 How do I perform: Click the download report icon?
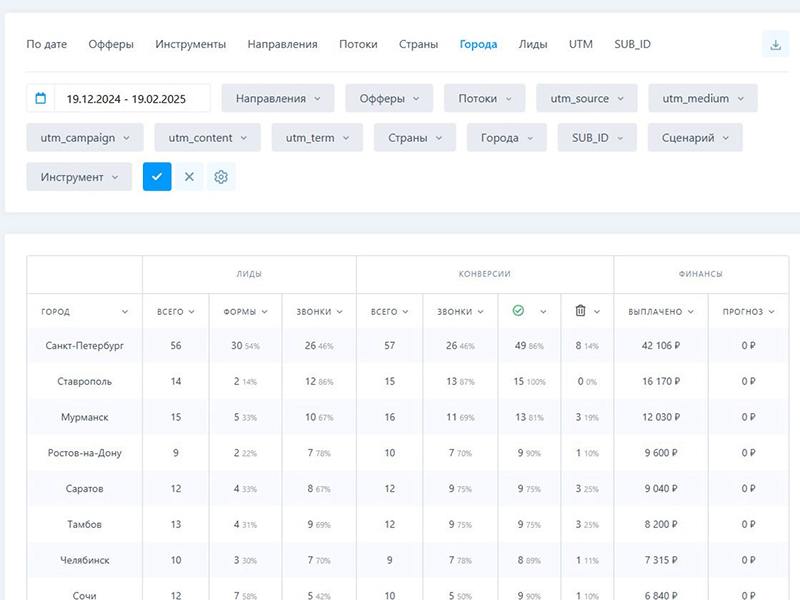click(776, 44)
